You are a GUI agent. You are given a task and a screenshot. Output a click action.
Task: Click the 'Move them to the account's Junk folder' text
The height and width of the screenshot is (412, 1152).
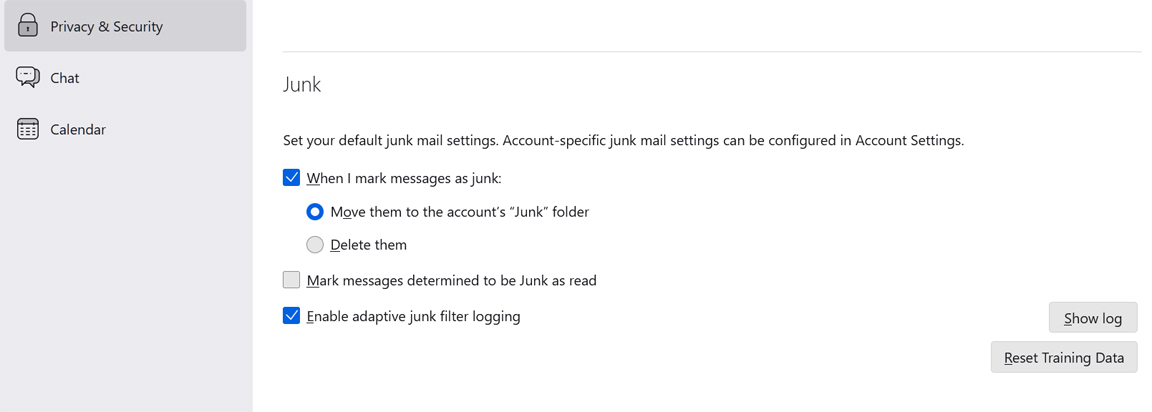[x=460, y=212]
